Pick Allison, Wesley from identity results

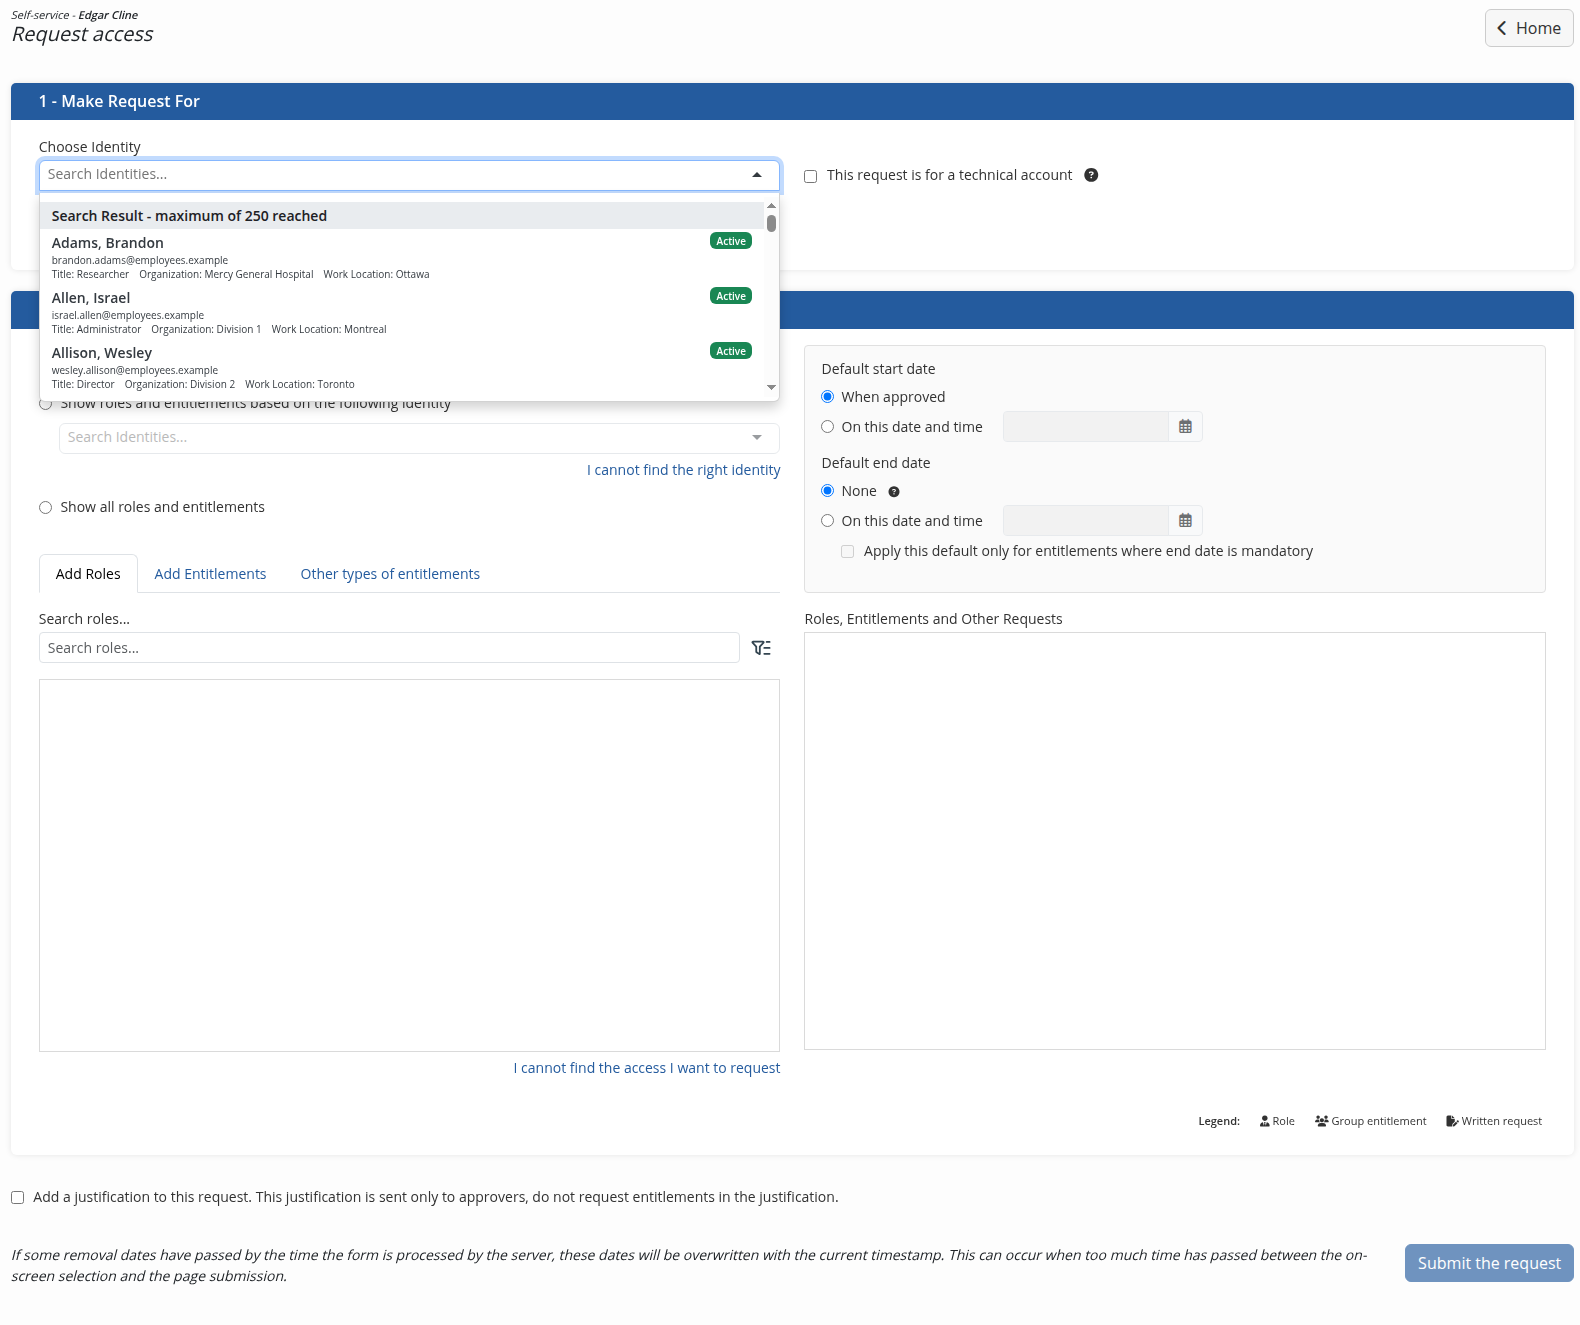(x=402, y=367)
